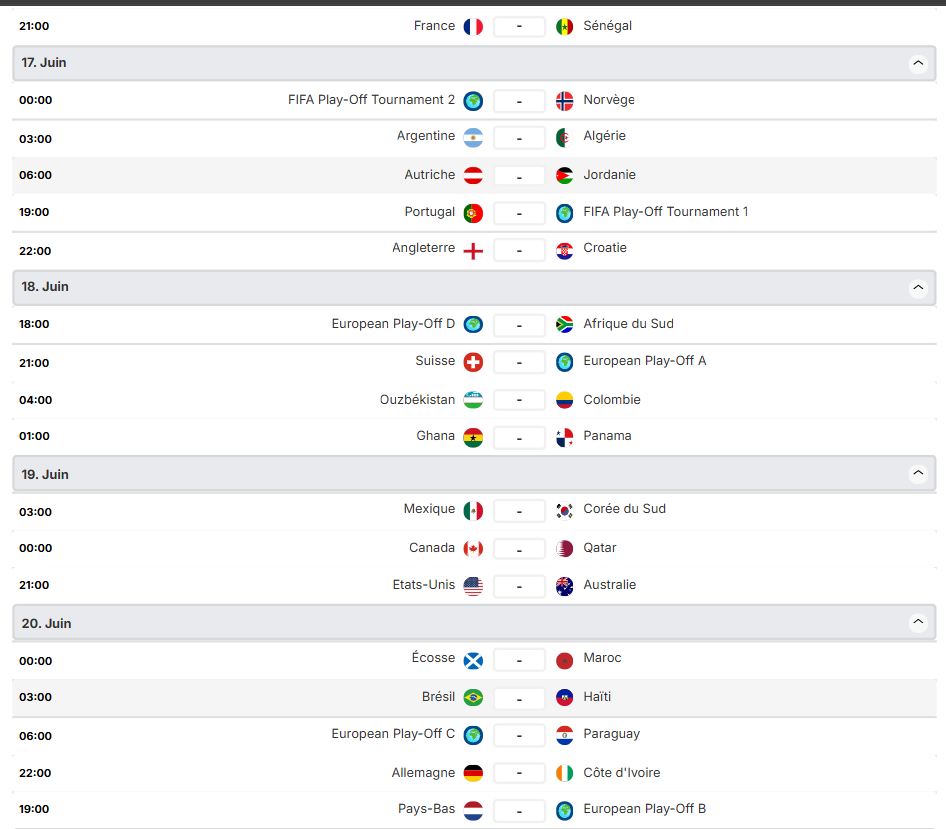Click the France flag icon
The height and width of the screenshot is (829, 946).
(x=473, y=27)
